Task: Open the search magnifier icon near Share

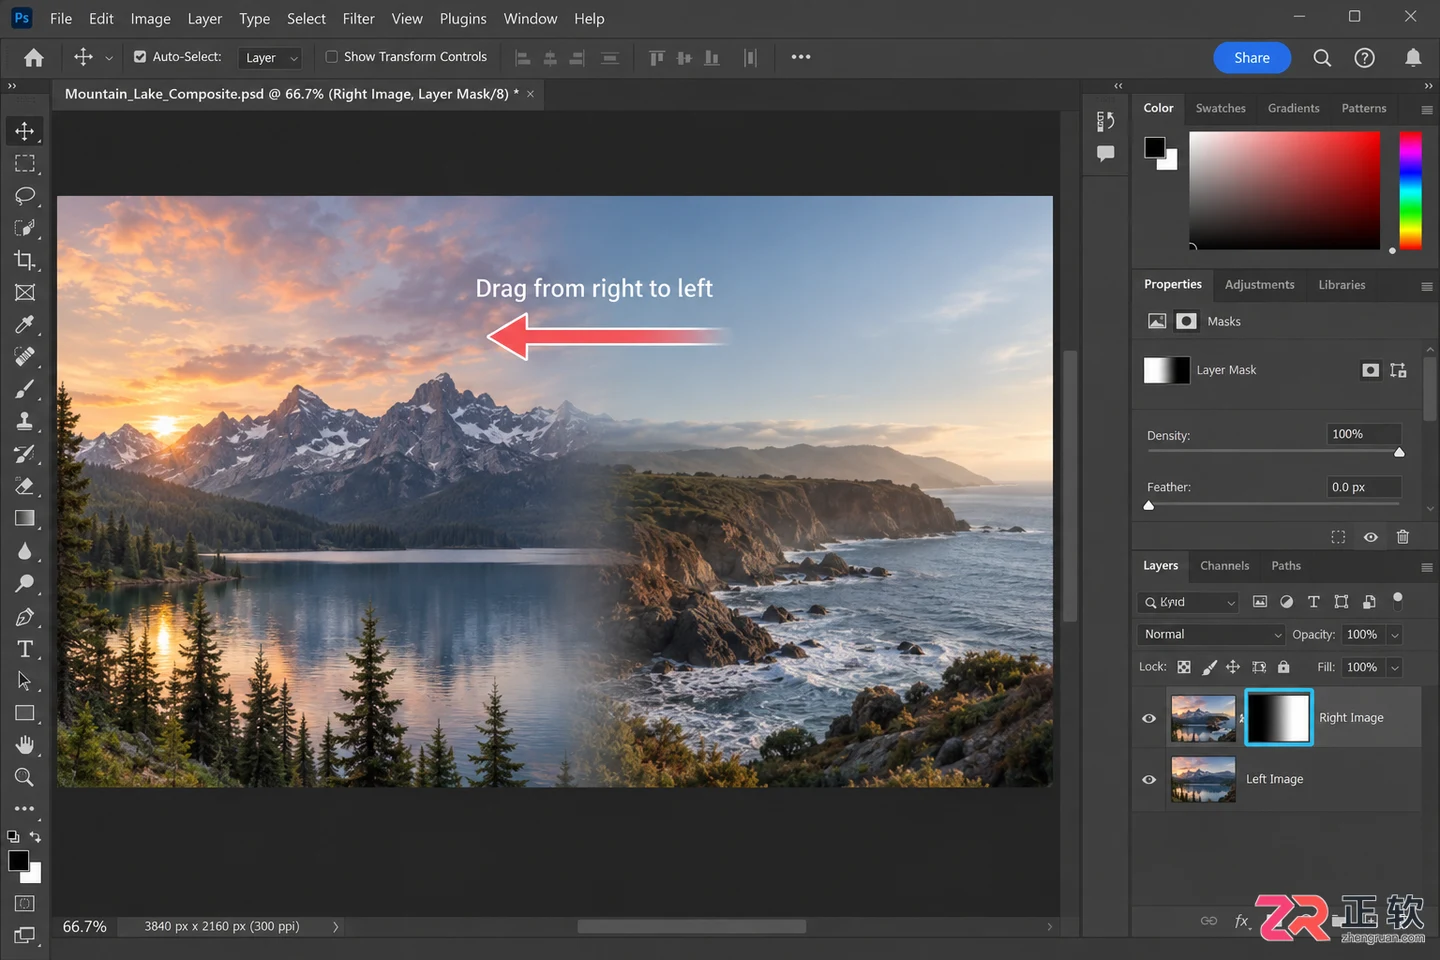Action: [1322, 58]
